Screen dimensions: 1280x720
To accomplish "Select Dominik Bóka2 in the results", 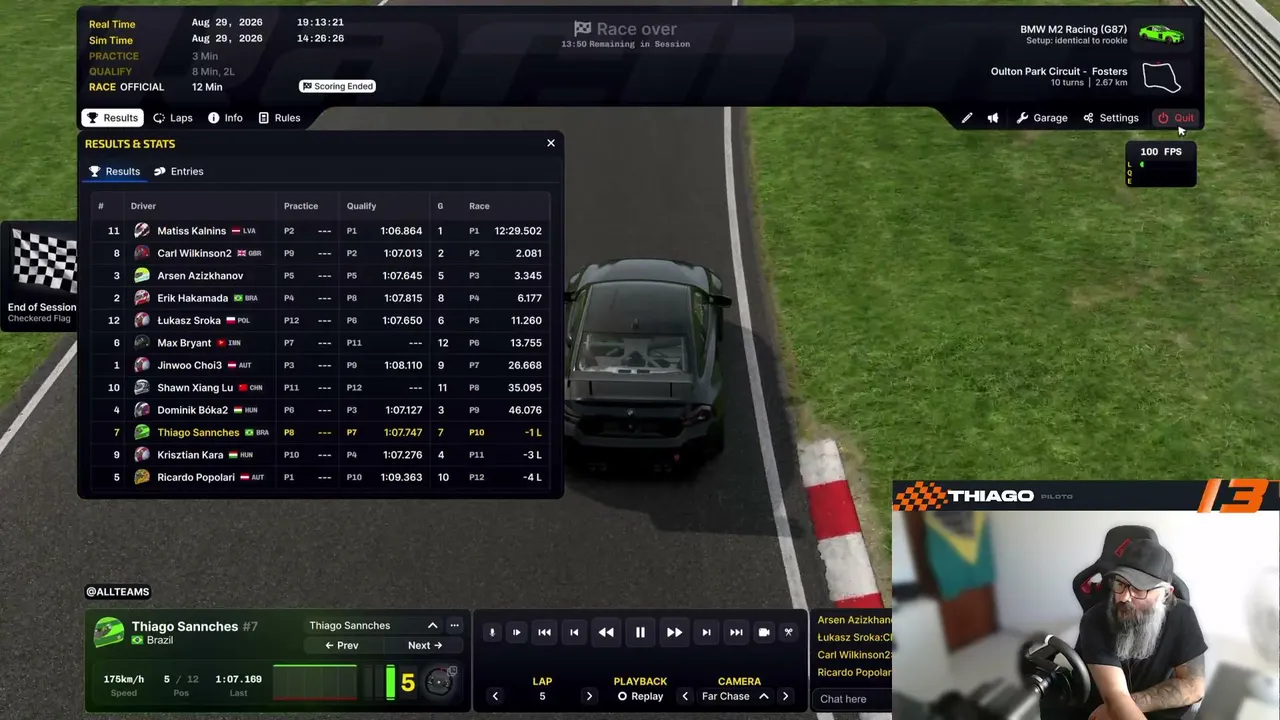I will (320, 410).
